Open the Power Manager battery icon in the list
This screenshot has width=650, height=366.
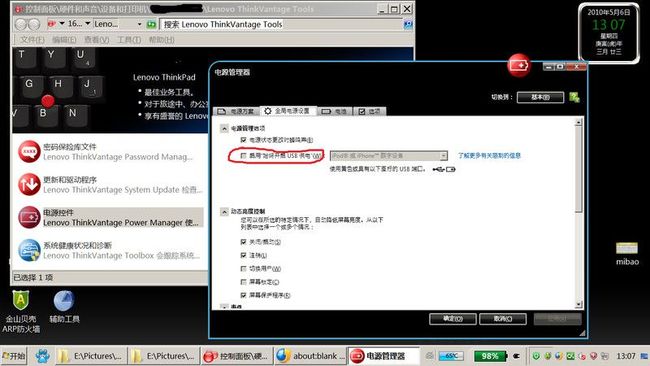[29, 217]
